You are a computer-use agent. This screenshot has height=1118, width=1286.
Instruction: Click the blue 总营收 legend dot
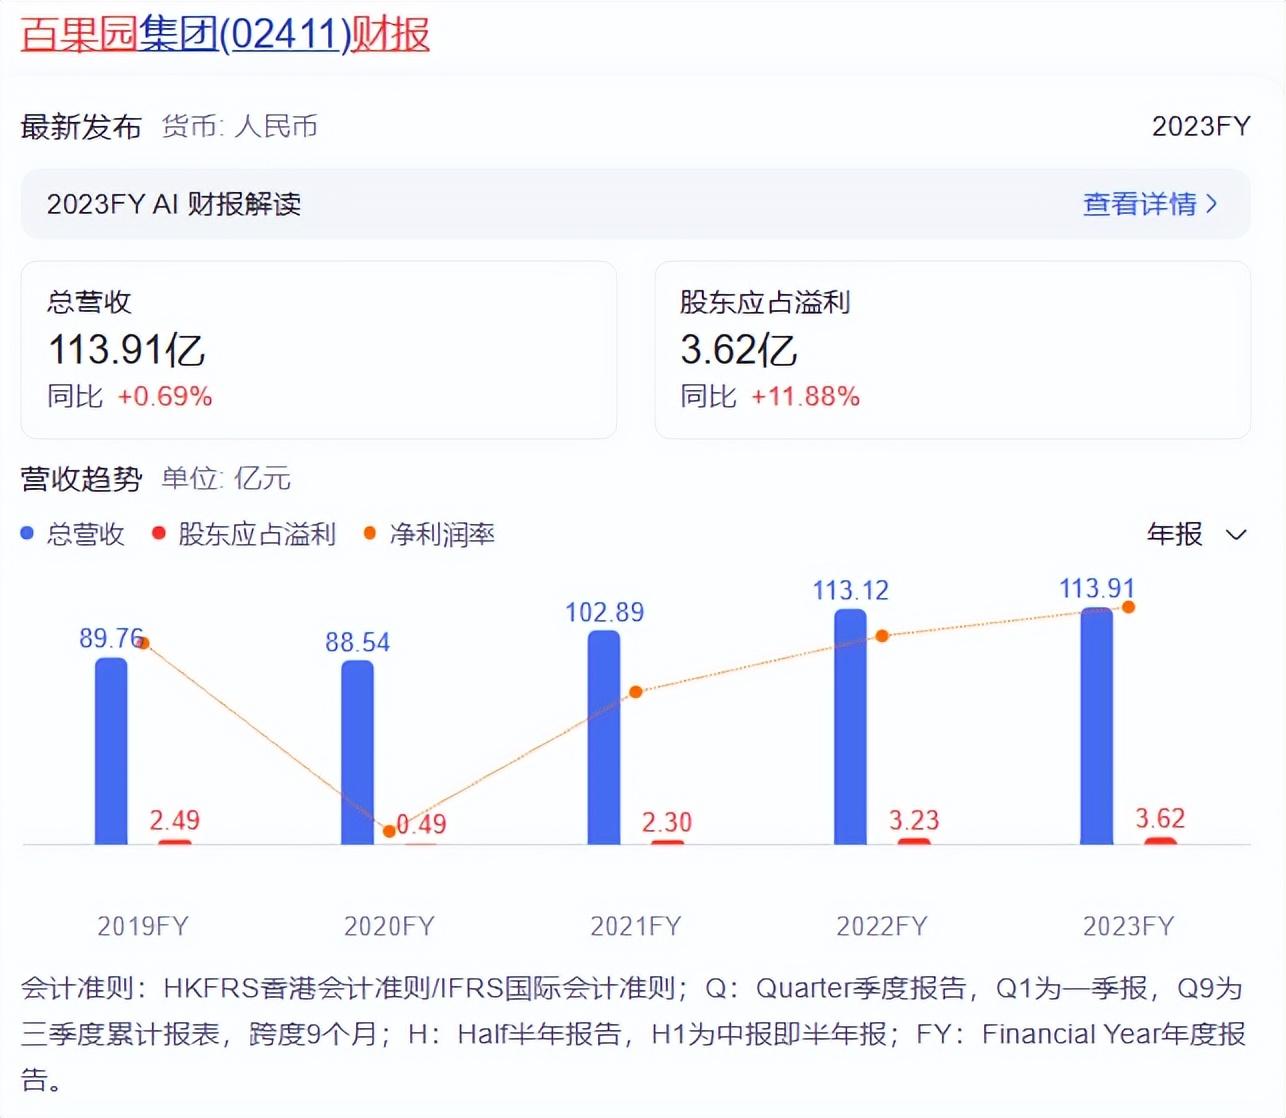point(28,534)
